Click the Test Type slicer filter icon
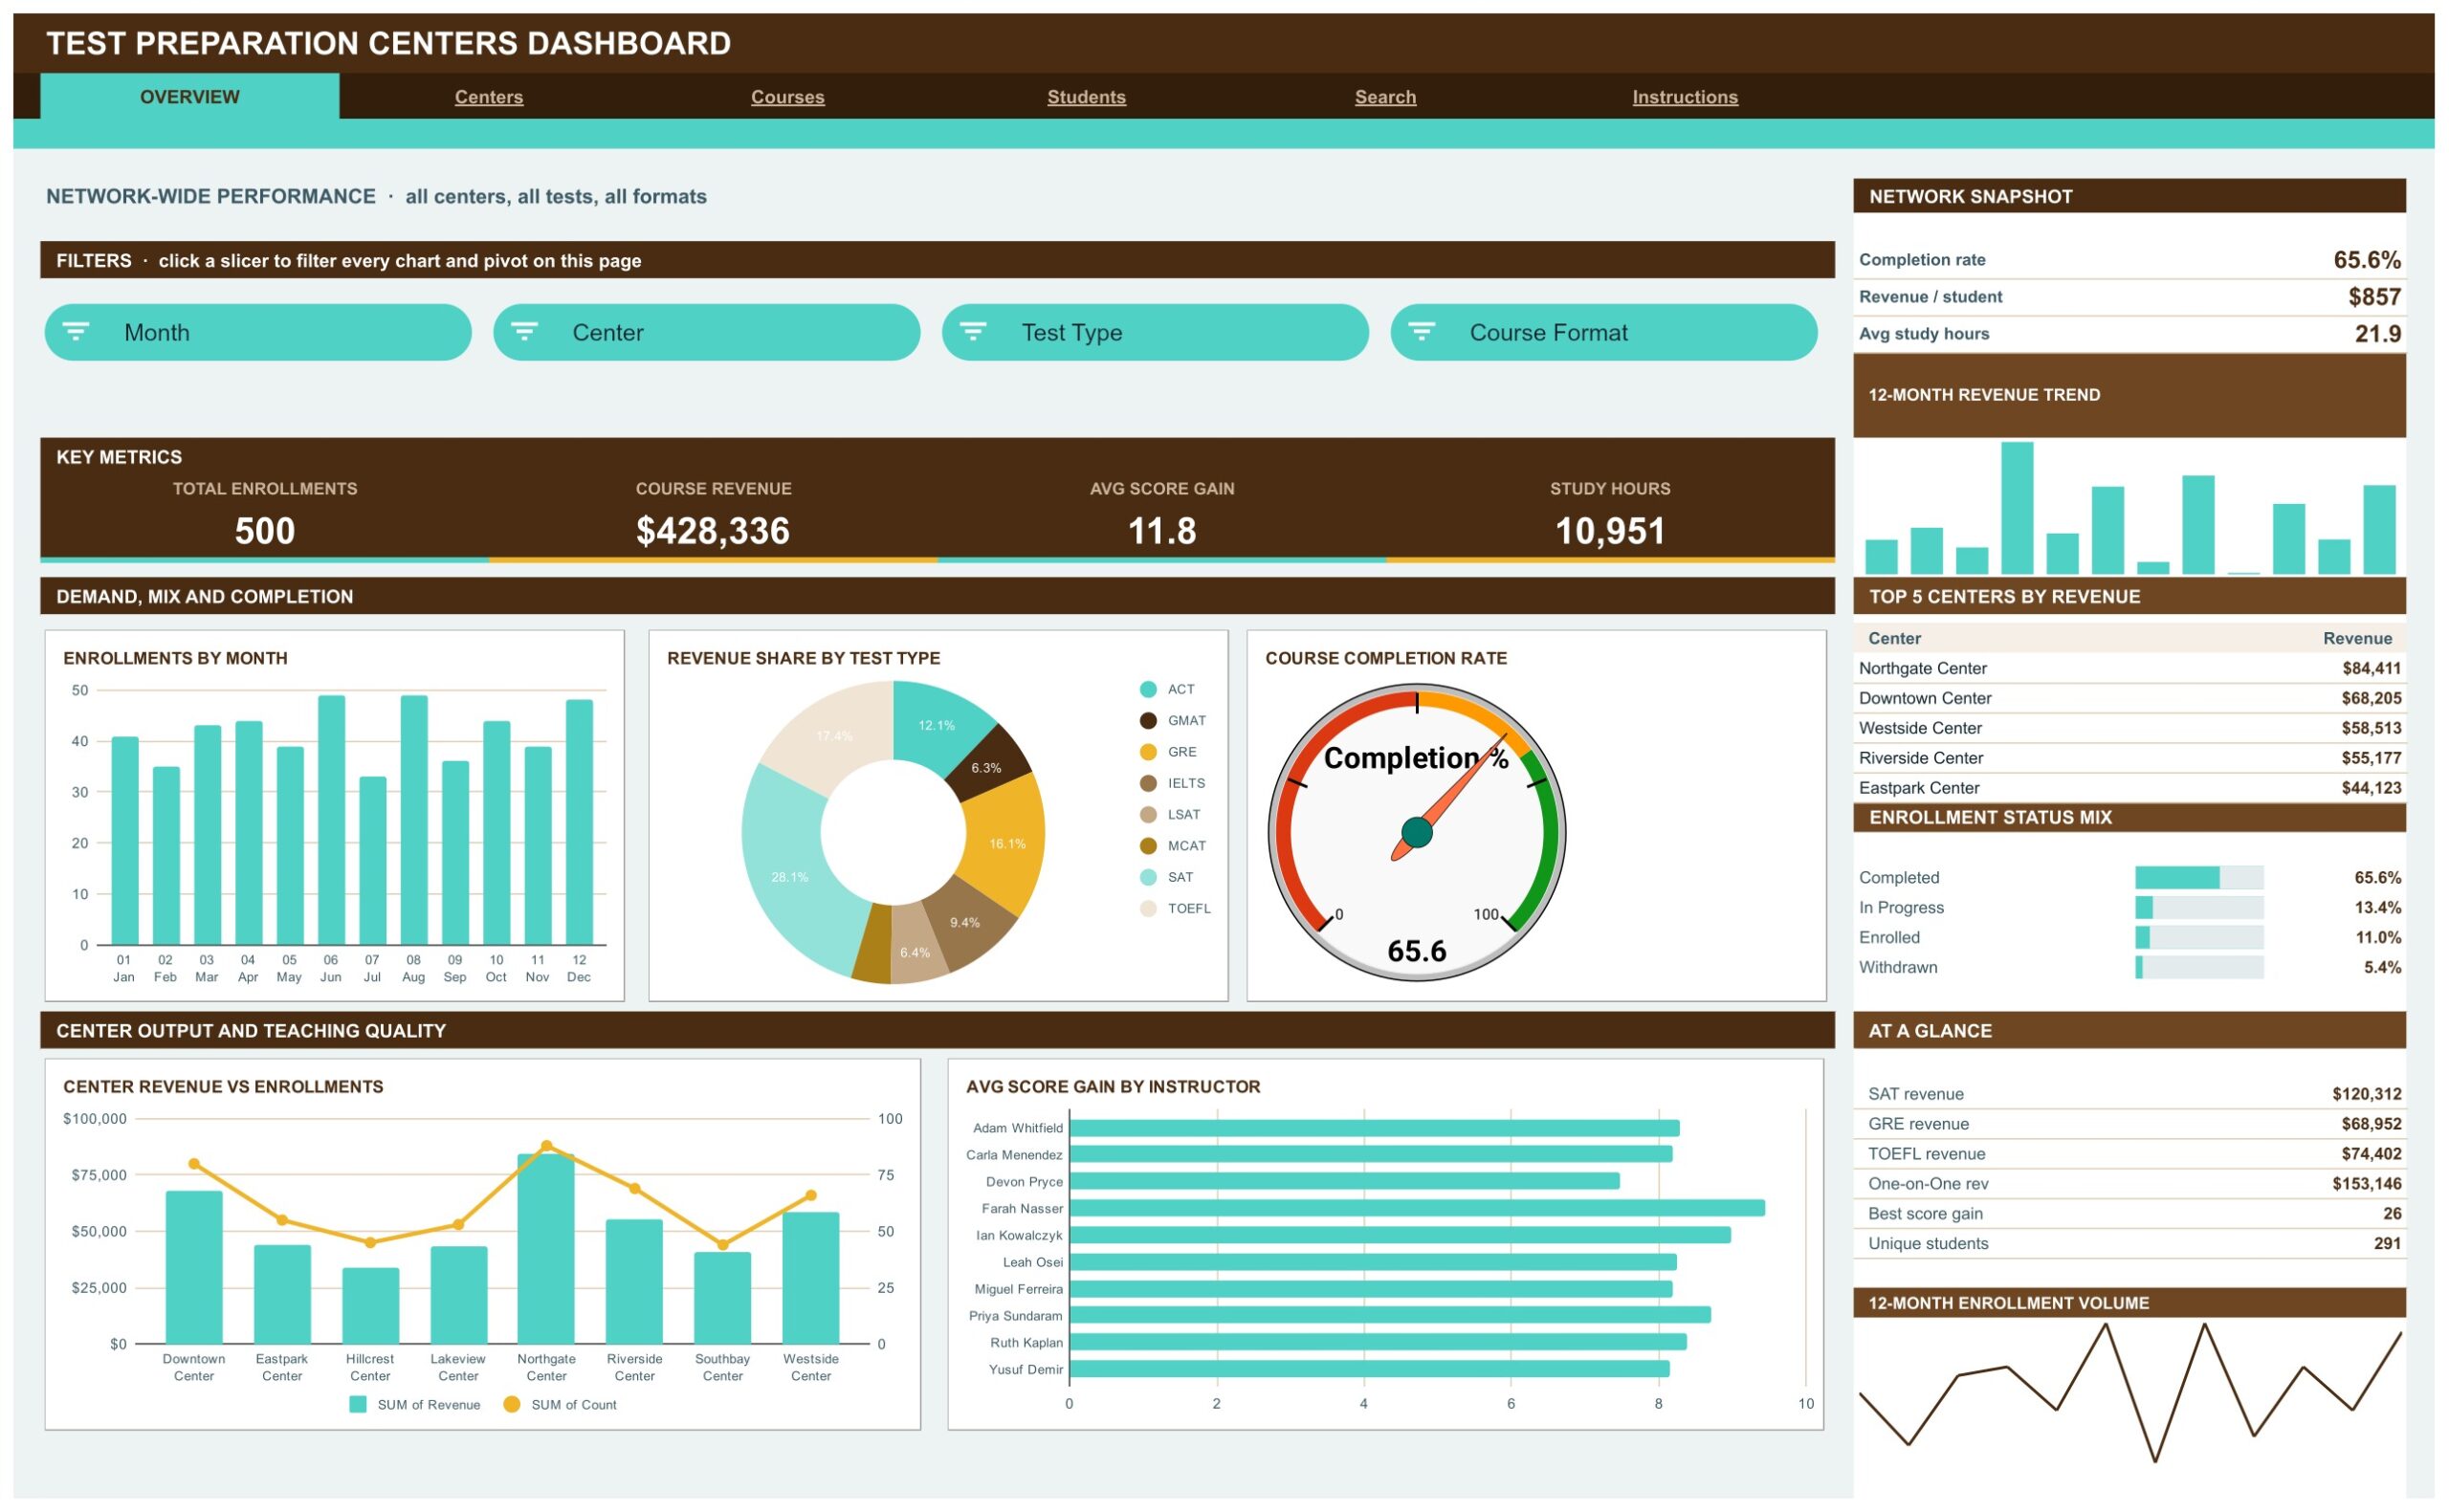This screenshot has width=2449, height=1512. click(x=973, y=331)
